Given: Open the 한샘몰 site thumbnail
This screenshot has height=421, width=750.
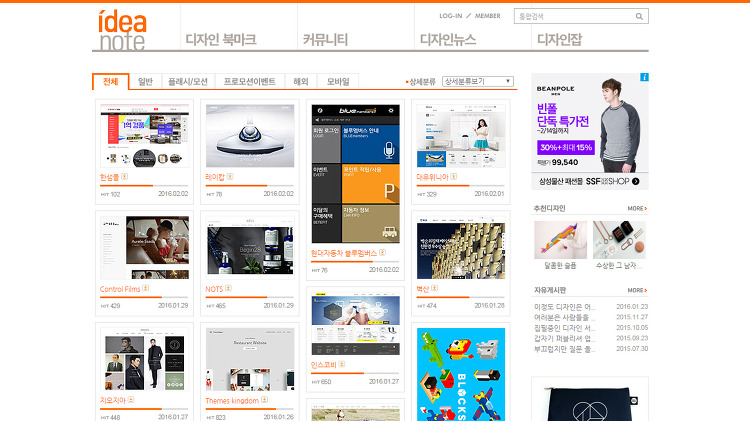Looking at the screenshot, I should (x=144, y=136).
